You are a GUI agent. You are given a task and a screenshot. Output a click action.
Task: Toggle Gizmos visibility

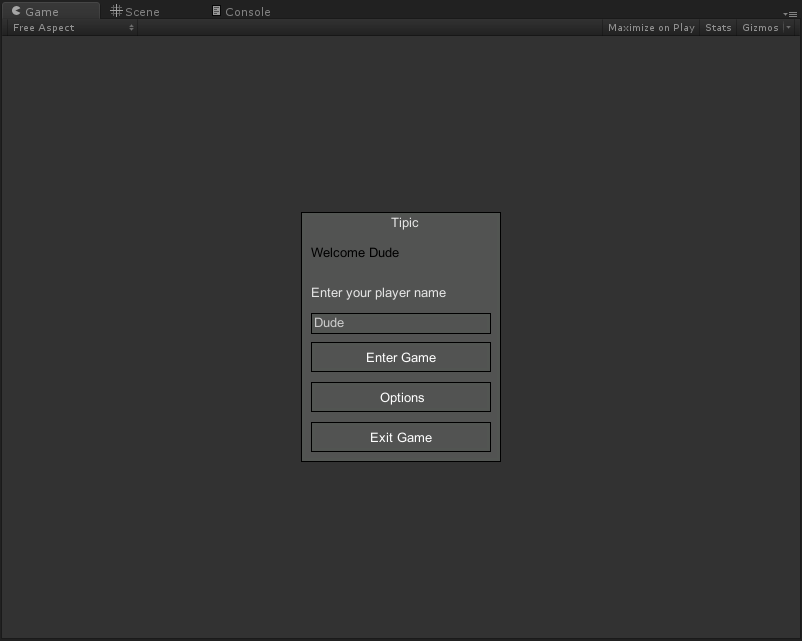(759, 27)
